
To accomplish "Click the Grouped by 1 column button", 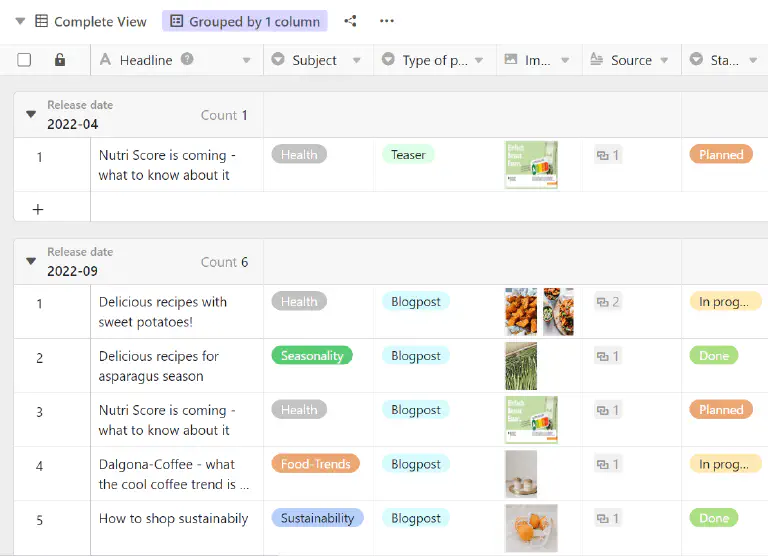I will [x=245, y=21].
